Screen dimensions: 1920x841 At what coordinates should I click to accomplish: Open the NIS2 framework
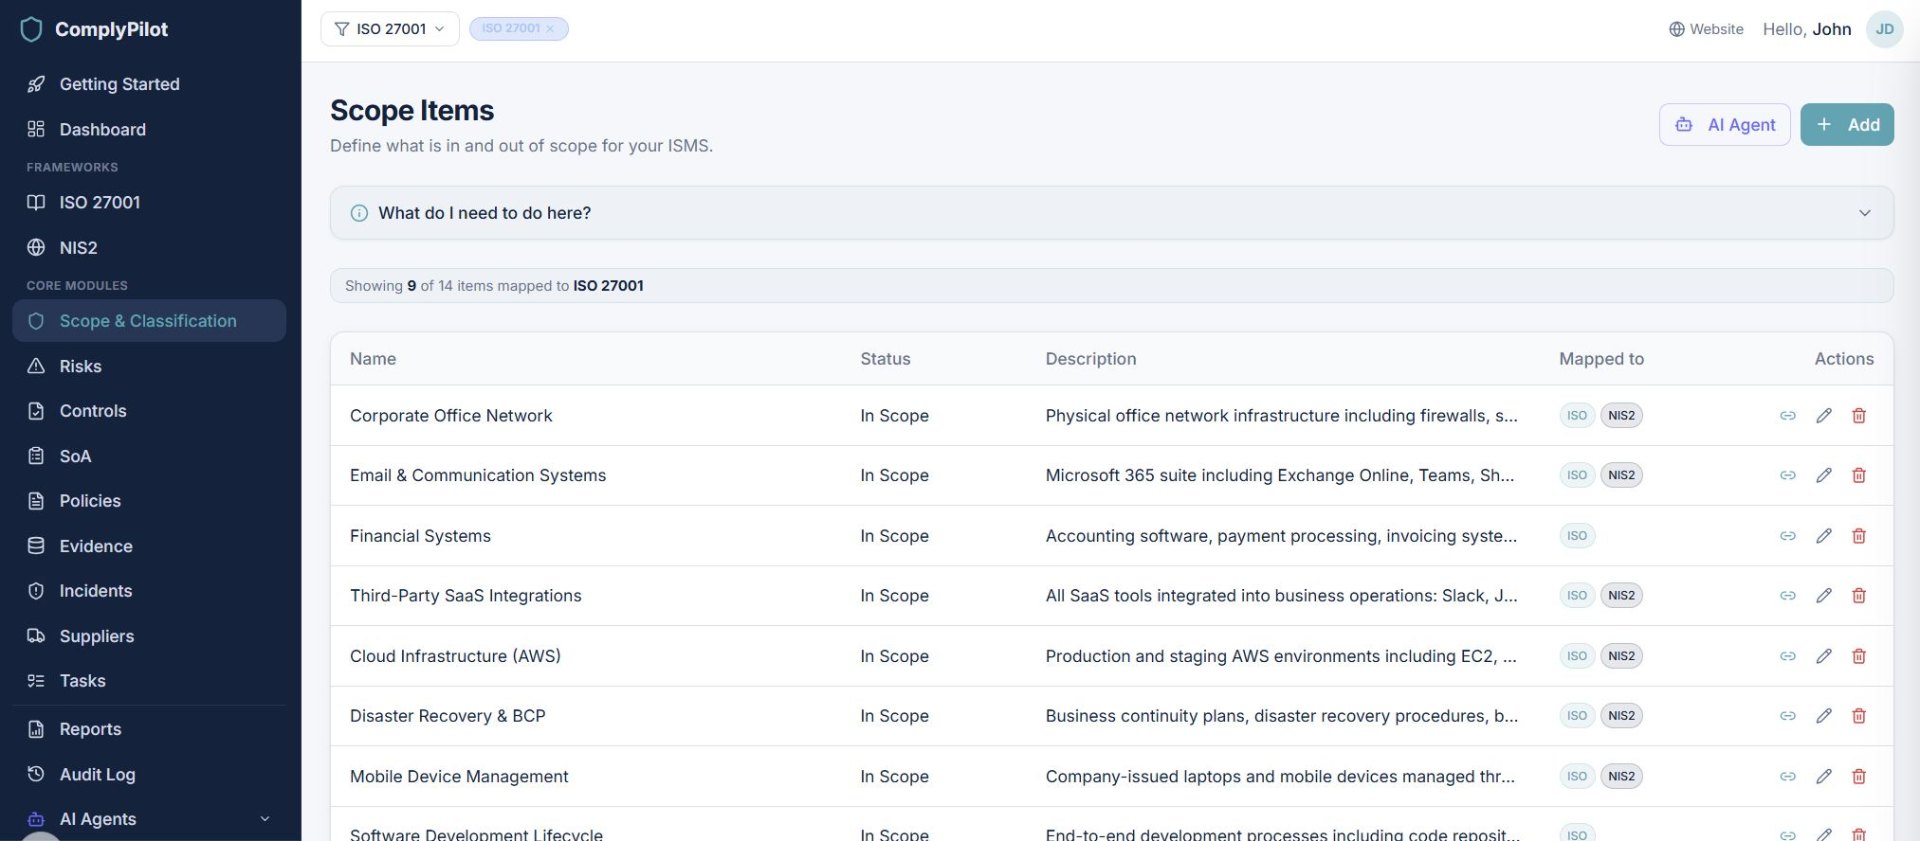150,247
